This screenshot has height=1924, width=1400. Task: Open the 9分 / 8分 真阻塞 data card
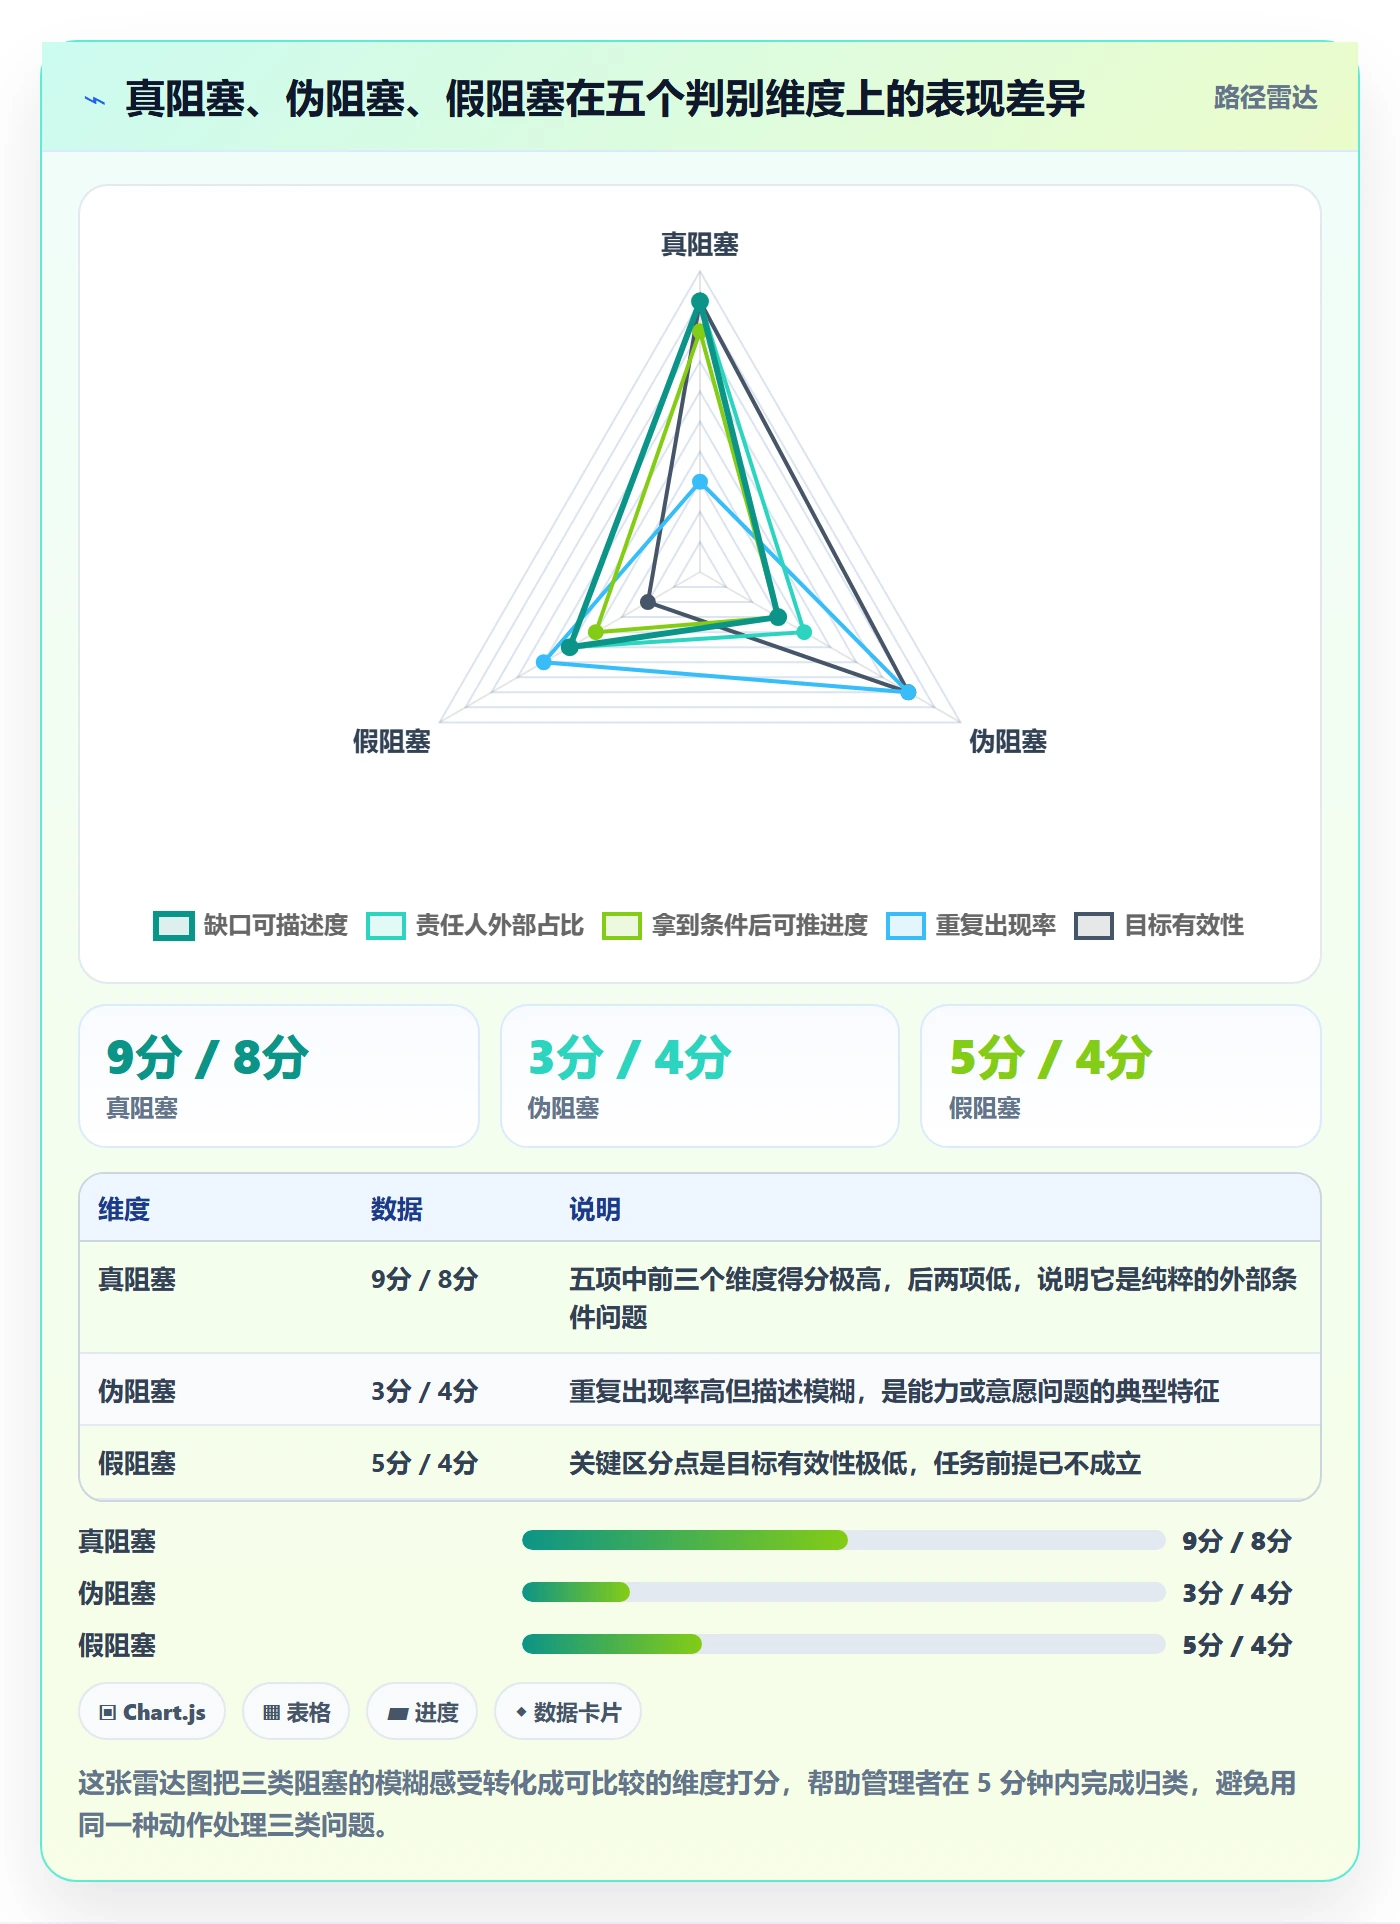279,1076
